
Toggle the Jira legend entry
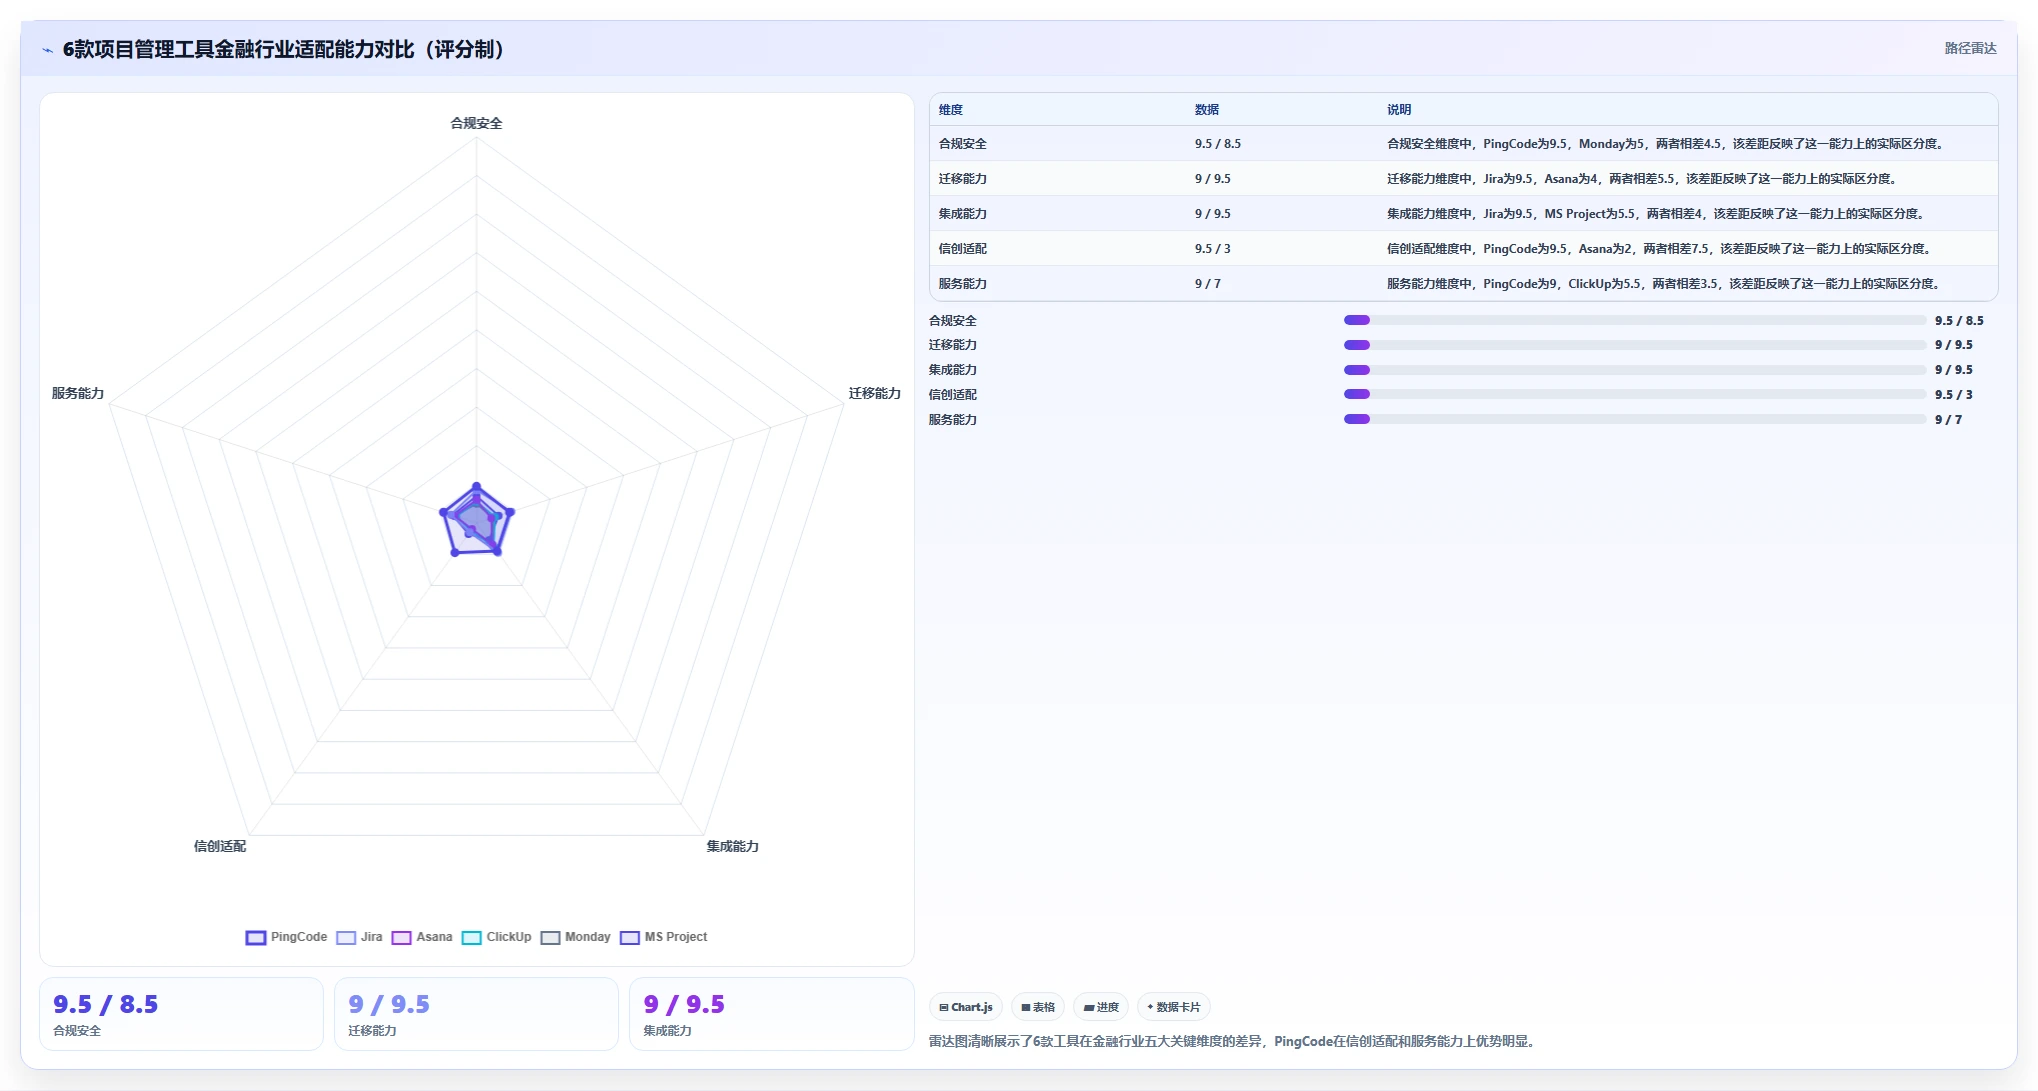point(359,937)
